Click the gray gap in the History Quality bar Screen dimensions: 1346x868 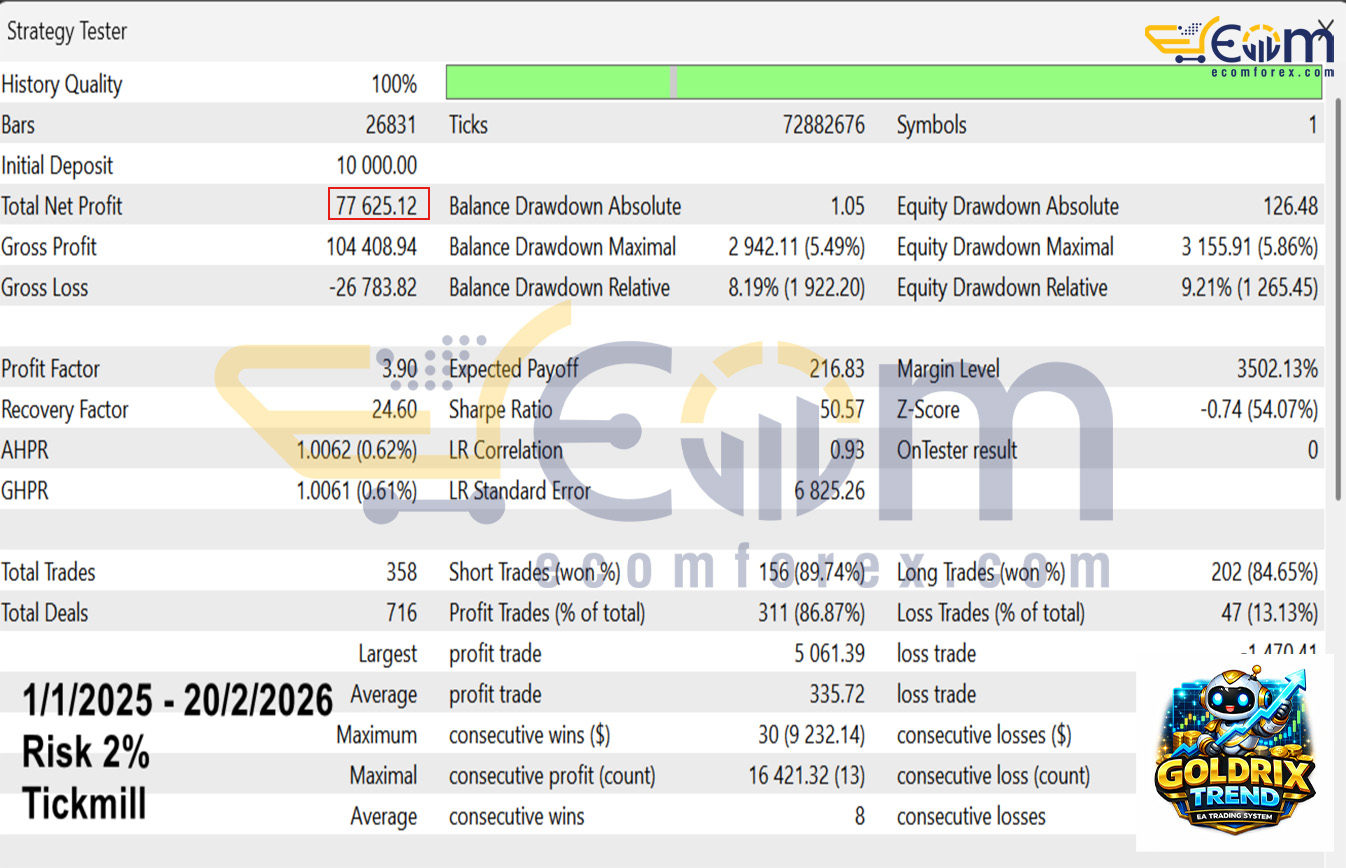click(x=674, y=82)
